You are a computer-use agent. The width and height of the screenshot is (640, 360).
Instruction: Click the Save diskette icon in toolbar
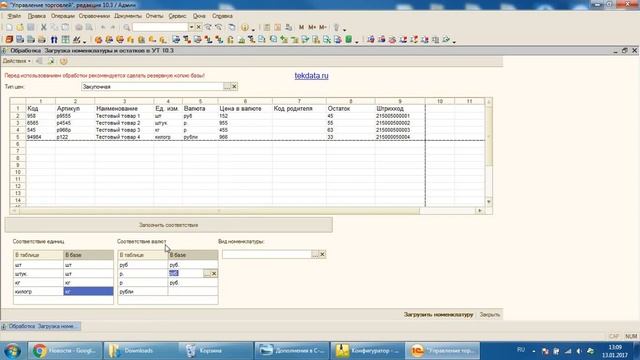(x=31, y=27)
